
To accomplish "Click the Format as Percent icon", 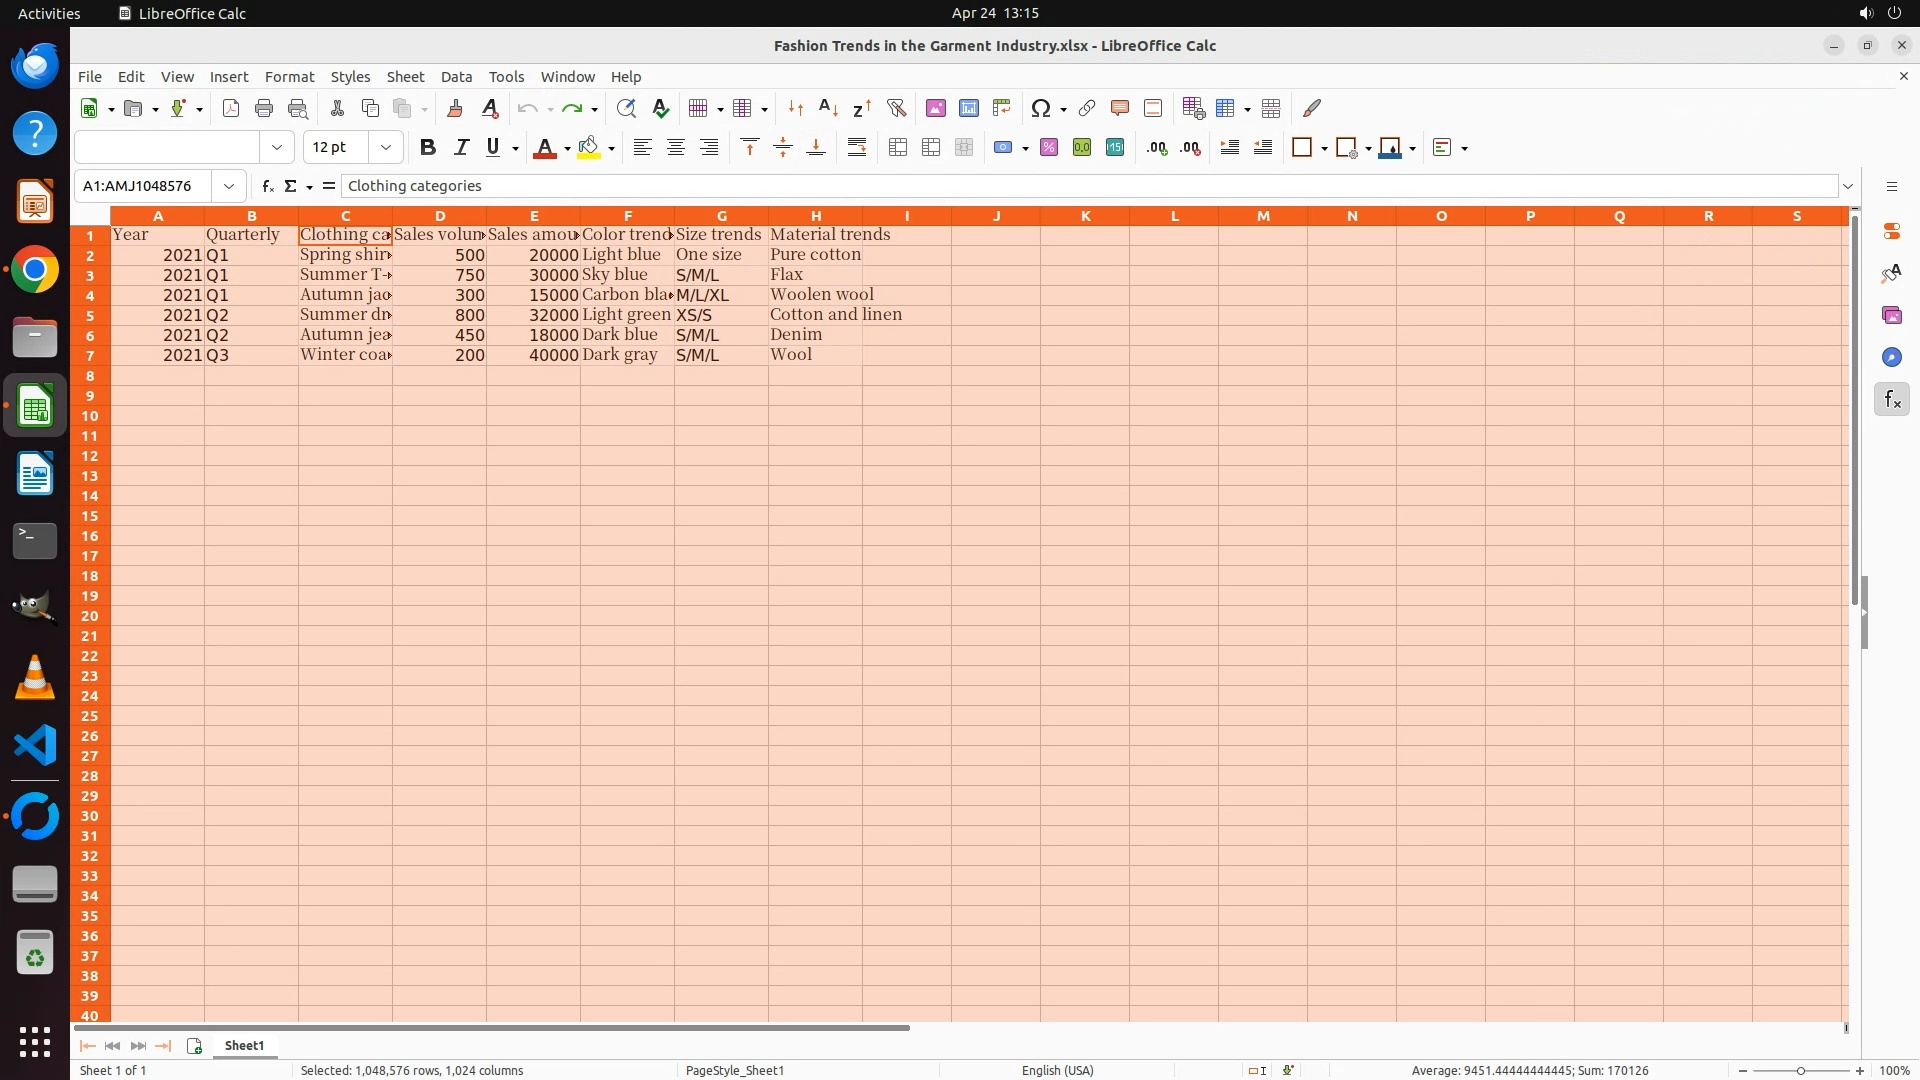I will [1049, 148].
